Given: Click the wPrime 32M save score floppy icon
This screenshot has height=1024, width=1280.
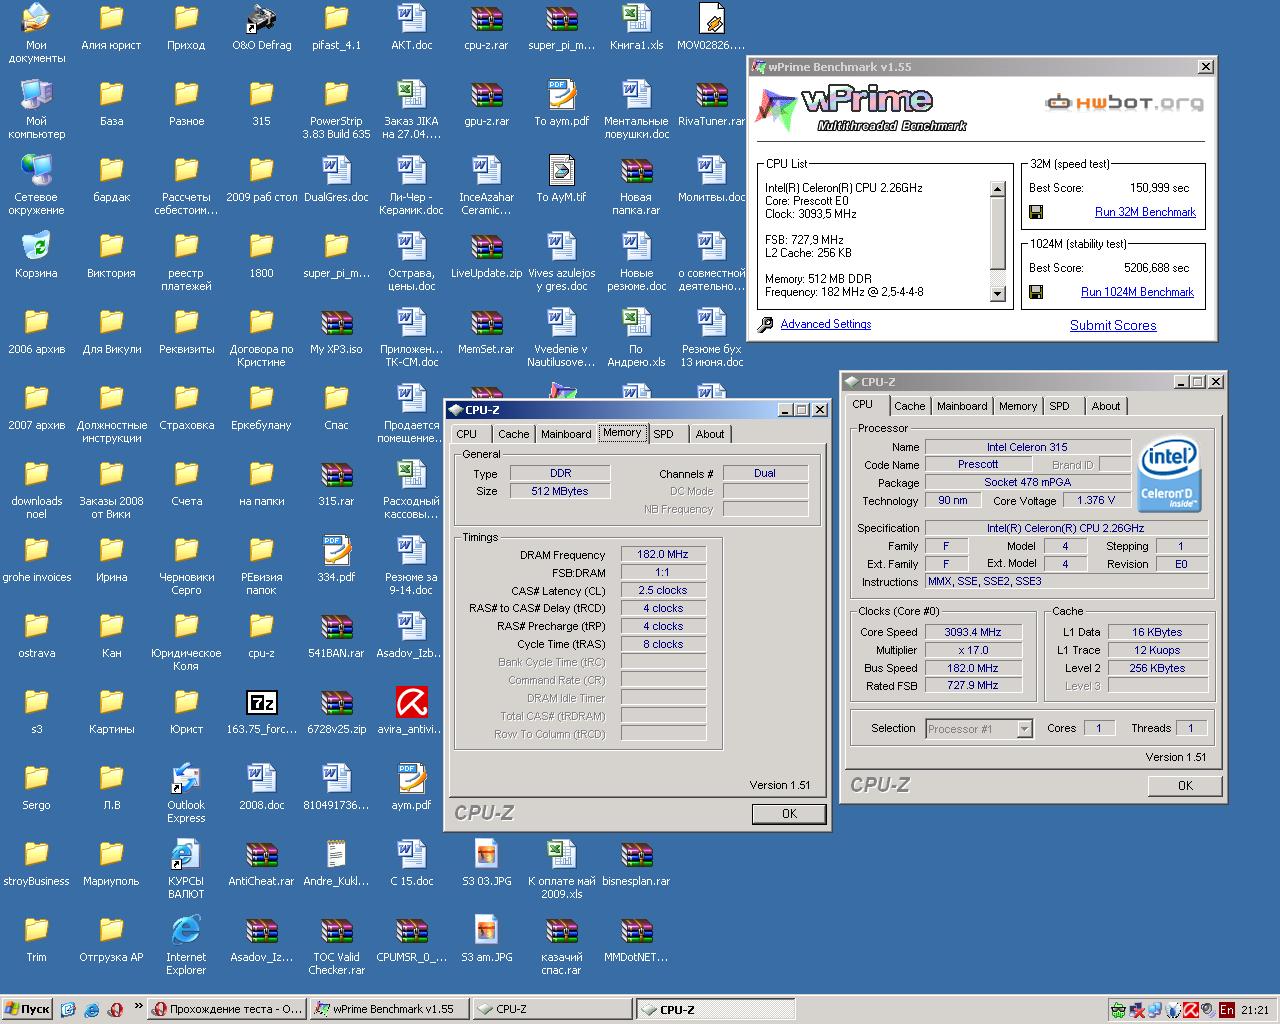Looking at the screenshot, I should click(x=1036, y=212).
